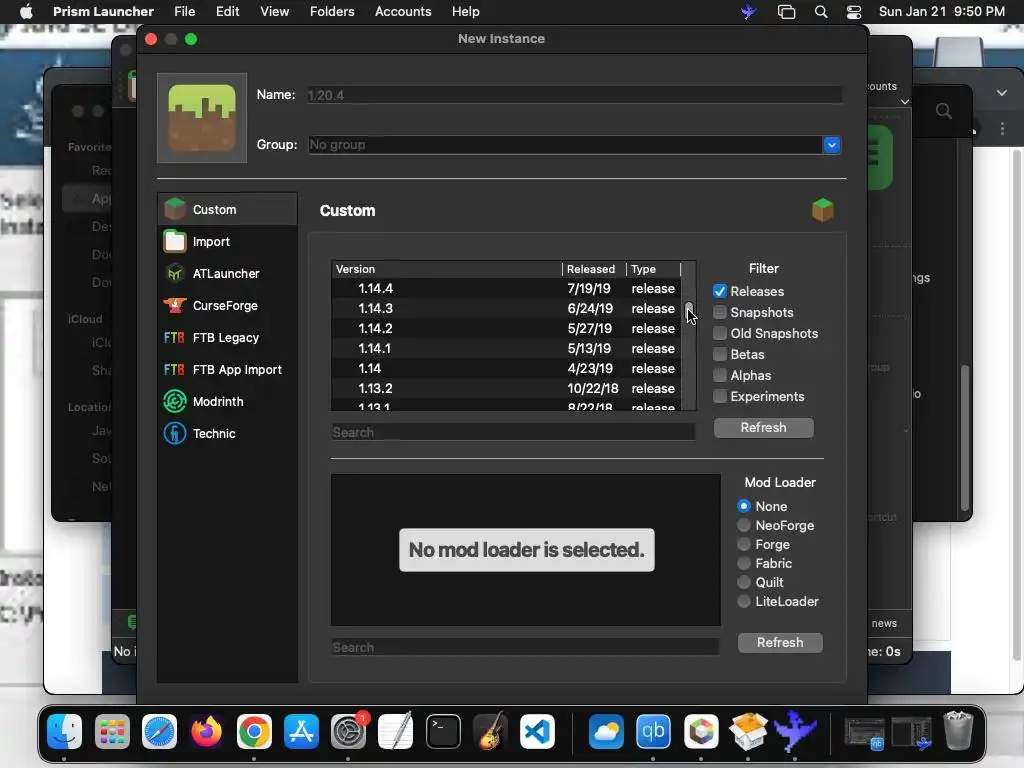Enable the Old Snapshots filter

click(x=720, y=333)
